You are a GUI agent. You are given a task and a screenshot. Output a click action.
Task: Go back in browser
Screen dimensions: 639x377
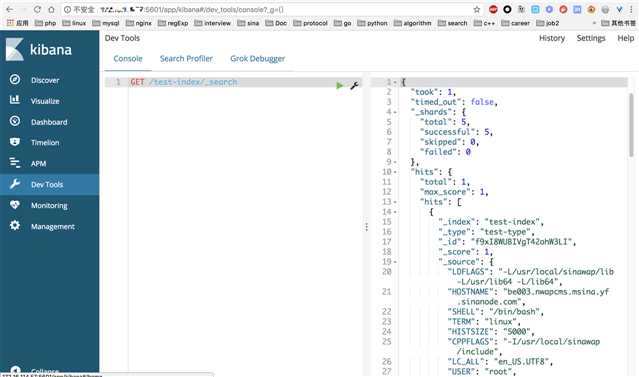coord(10,9)
